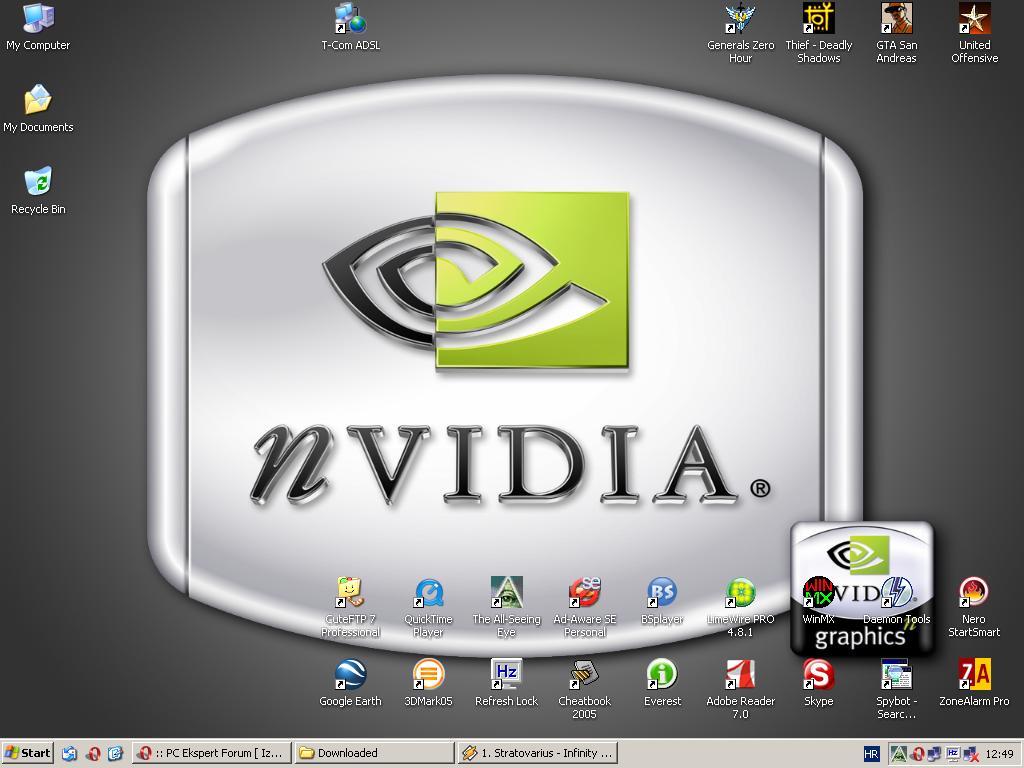Select the Daemon Tools shortcut
The height and width of the screenshot is (768, 1024).
pyautogui.click(x=897, y=600)
